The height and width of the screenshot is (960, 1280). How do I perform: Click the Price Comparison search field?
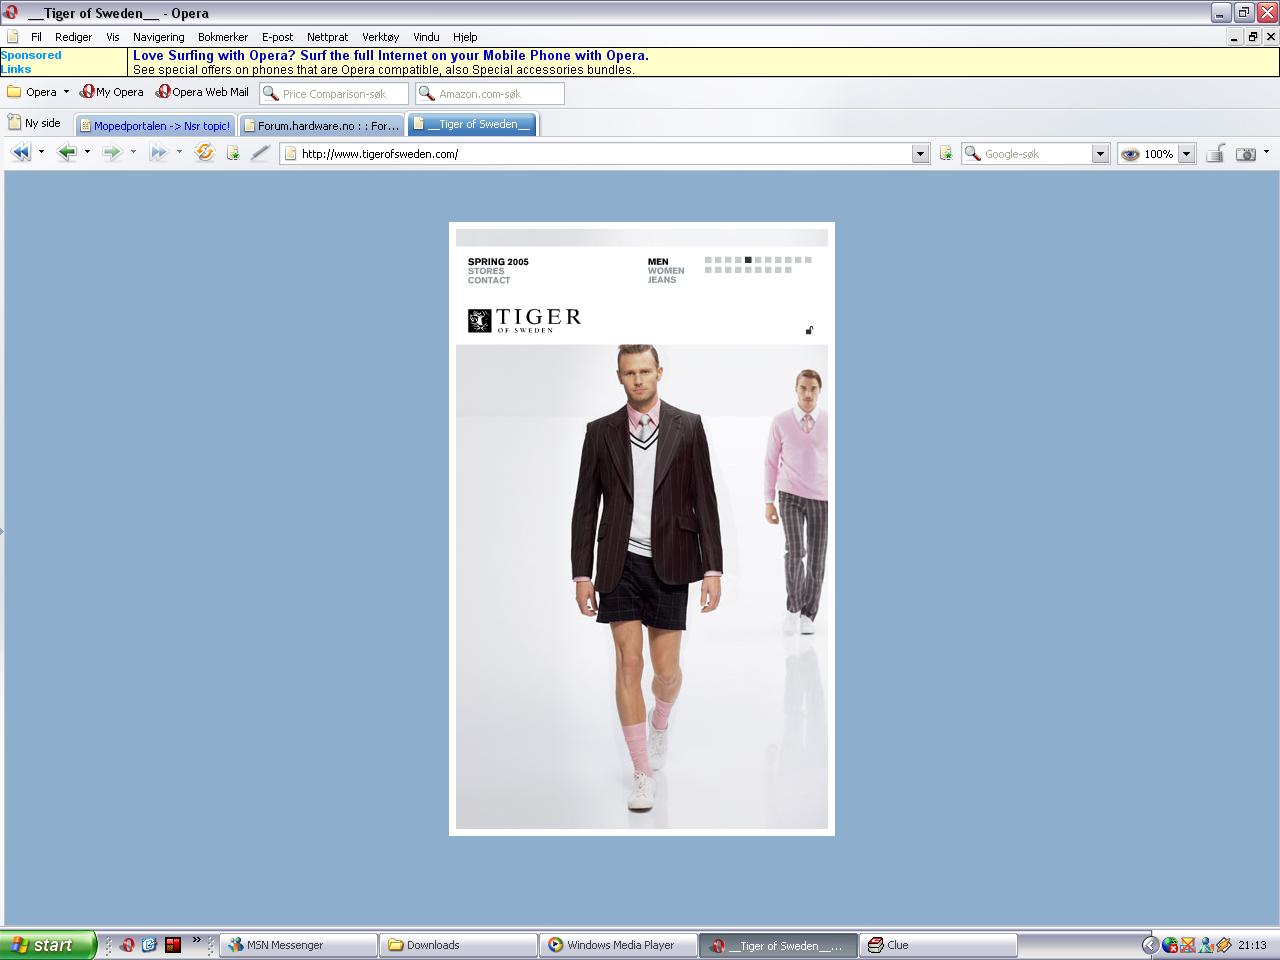(x=334, y=93)
